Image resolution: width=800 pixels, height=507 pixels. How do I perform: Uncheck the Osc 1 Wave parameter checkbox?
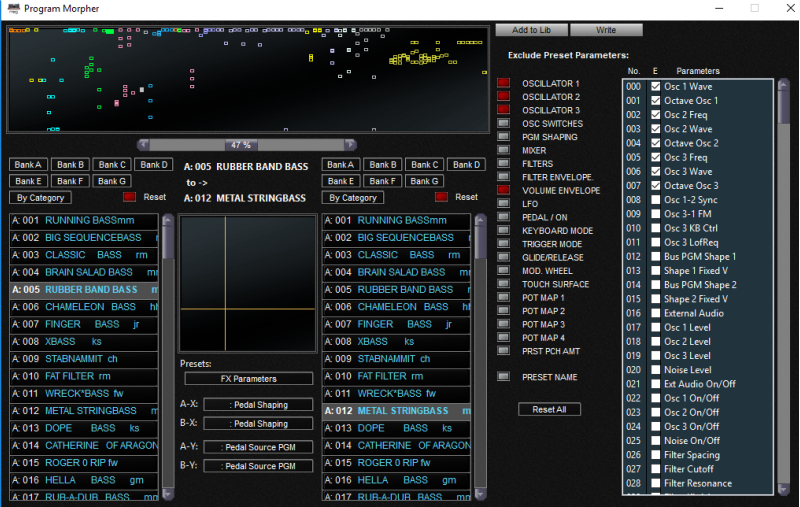[x=656, y=87]
